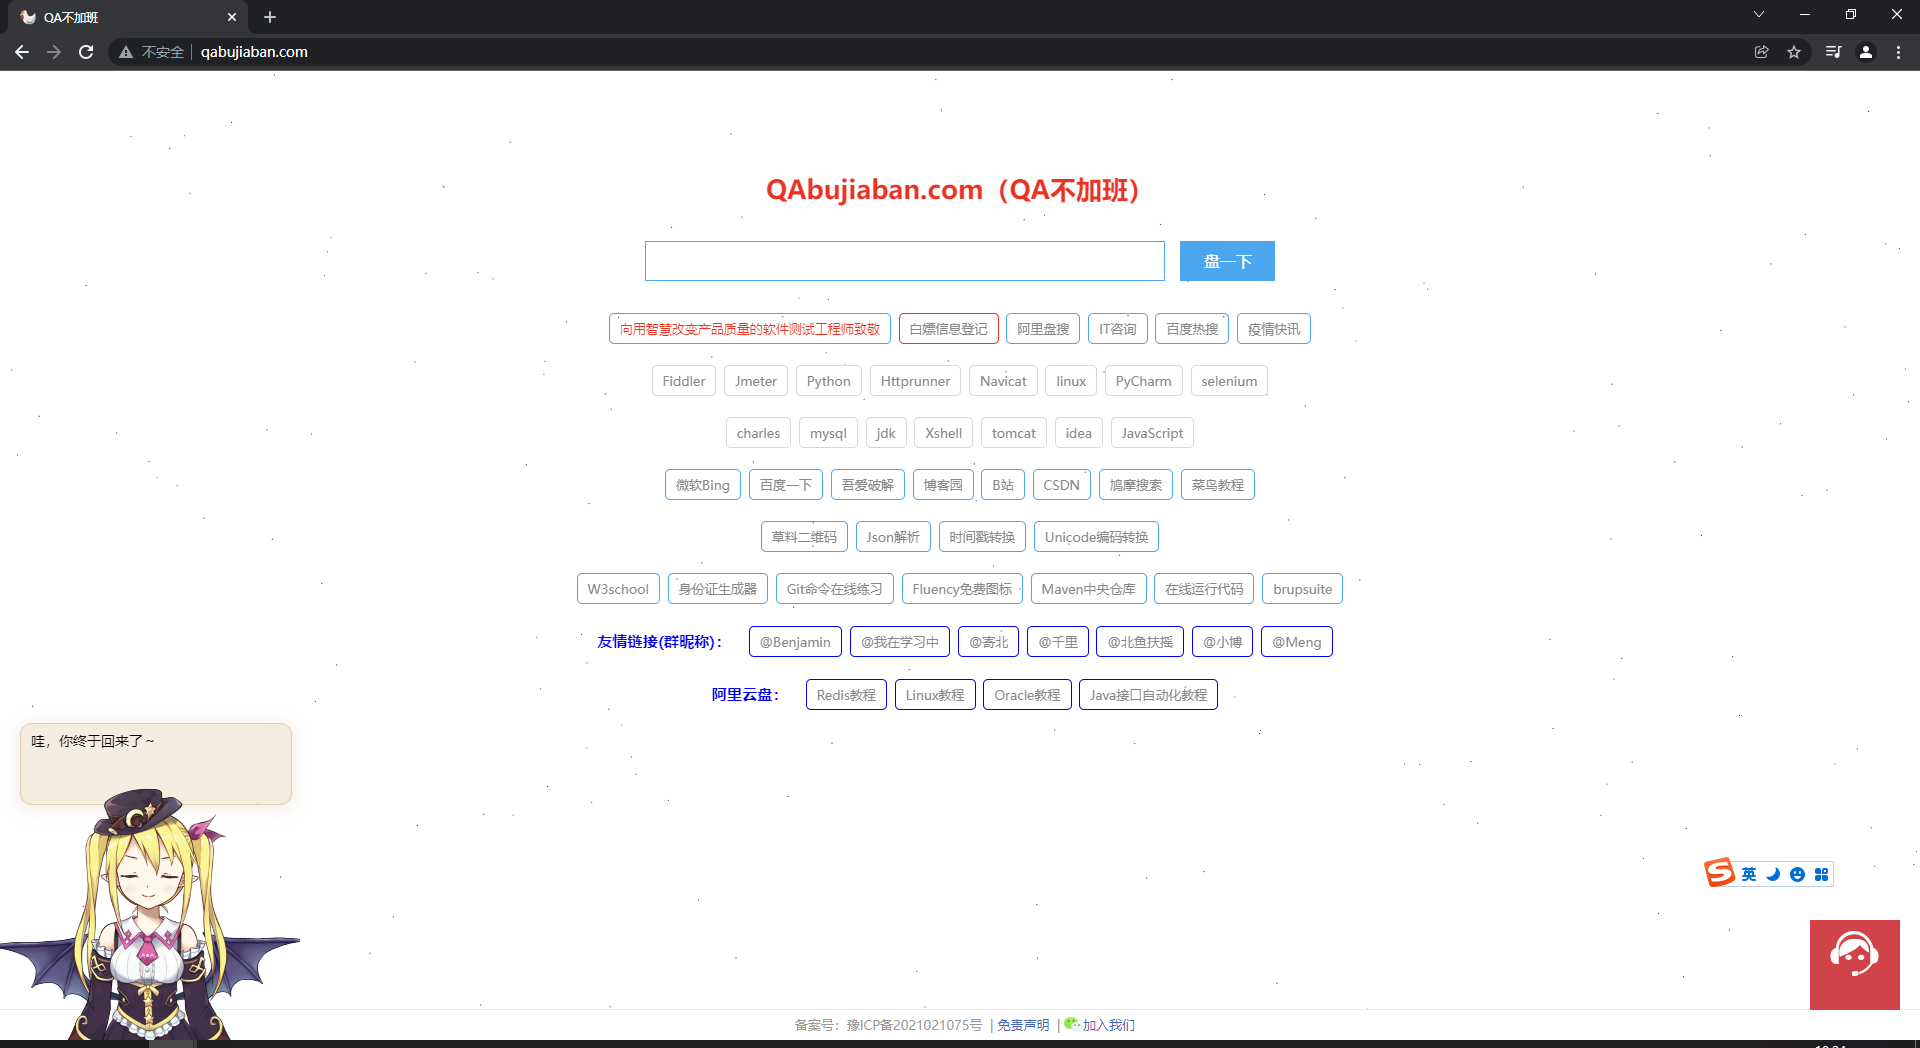Click the forward navigation arrow
Viewport: 1920px width, 1048px height.
[54, 52]
